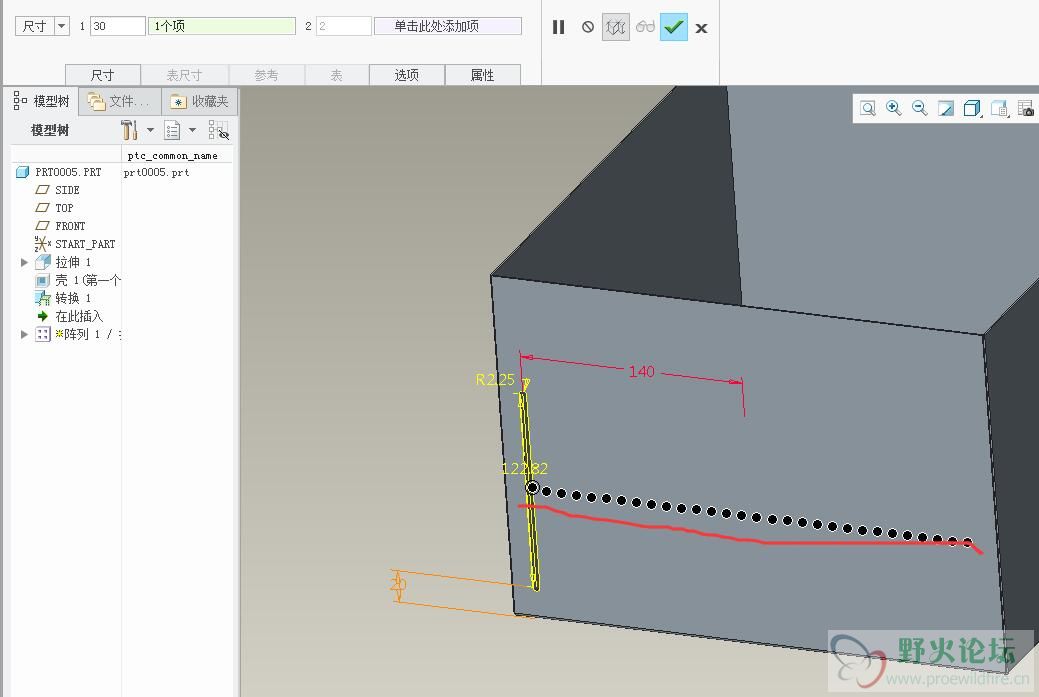Open the display style cube icon
Viewport: 1039px width, 697px height.
pos(972,108)
